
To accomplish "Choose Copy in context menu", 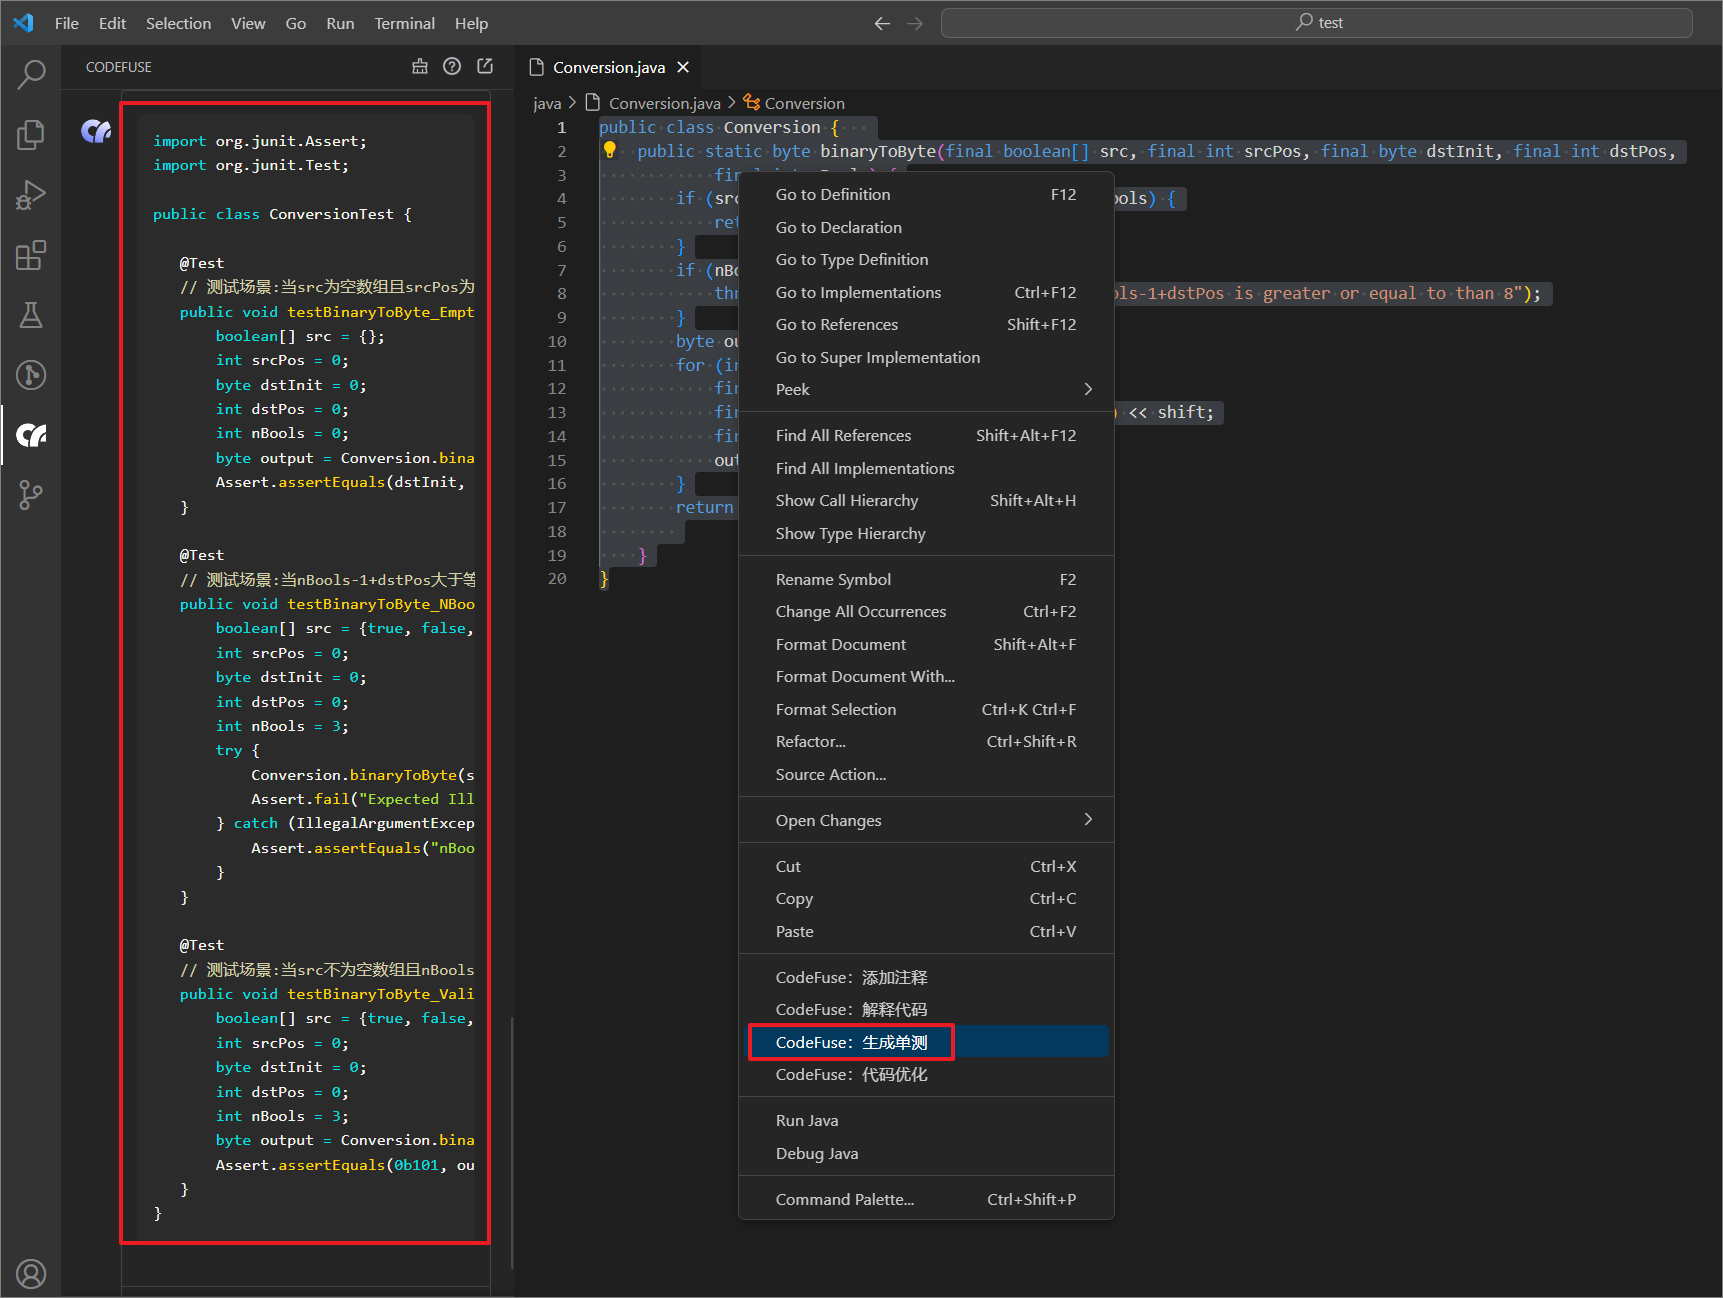I will (x=926, y=898).
